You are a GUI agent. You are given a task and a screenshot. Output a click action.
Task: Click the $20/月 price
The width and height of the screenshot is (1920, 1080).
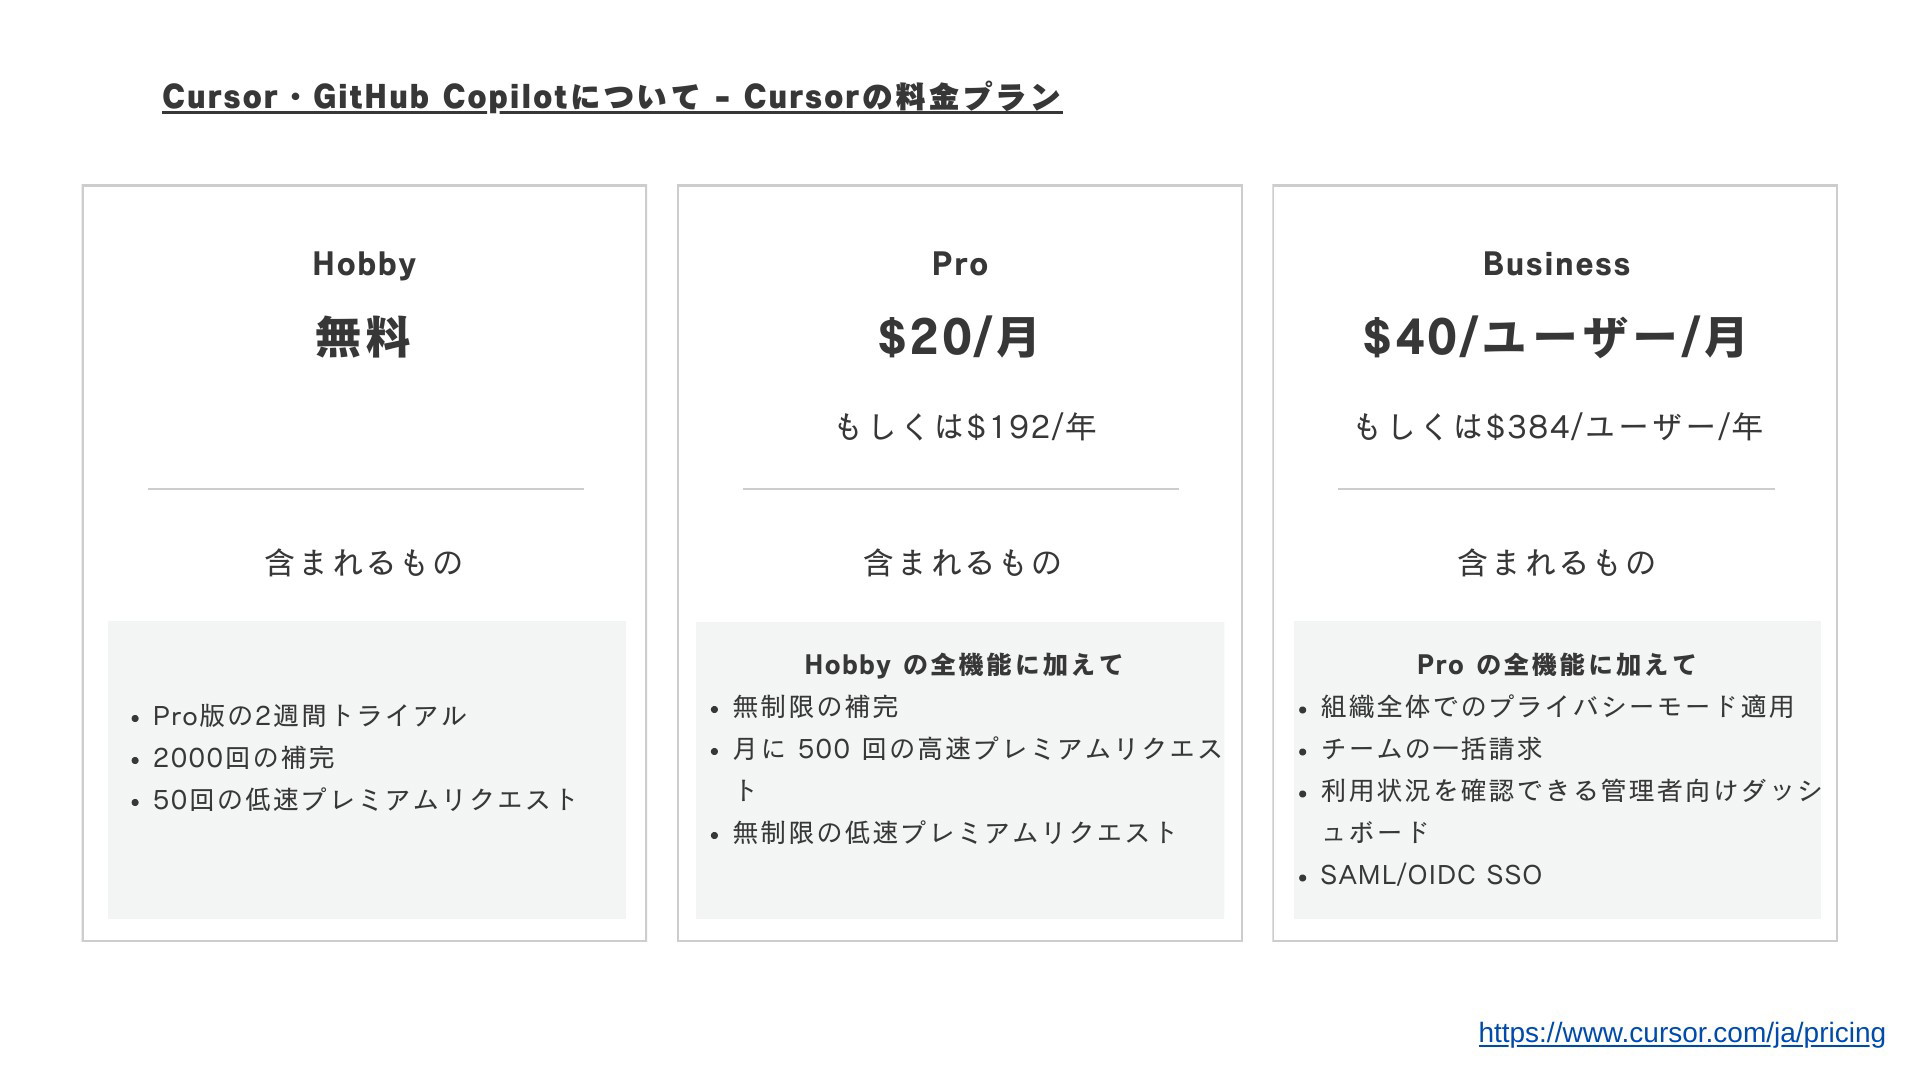click(959, 337)
